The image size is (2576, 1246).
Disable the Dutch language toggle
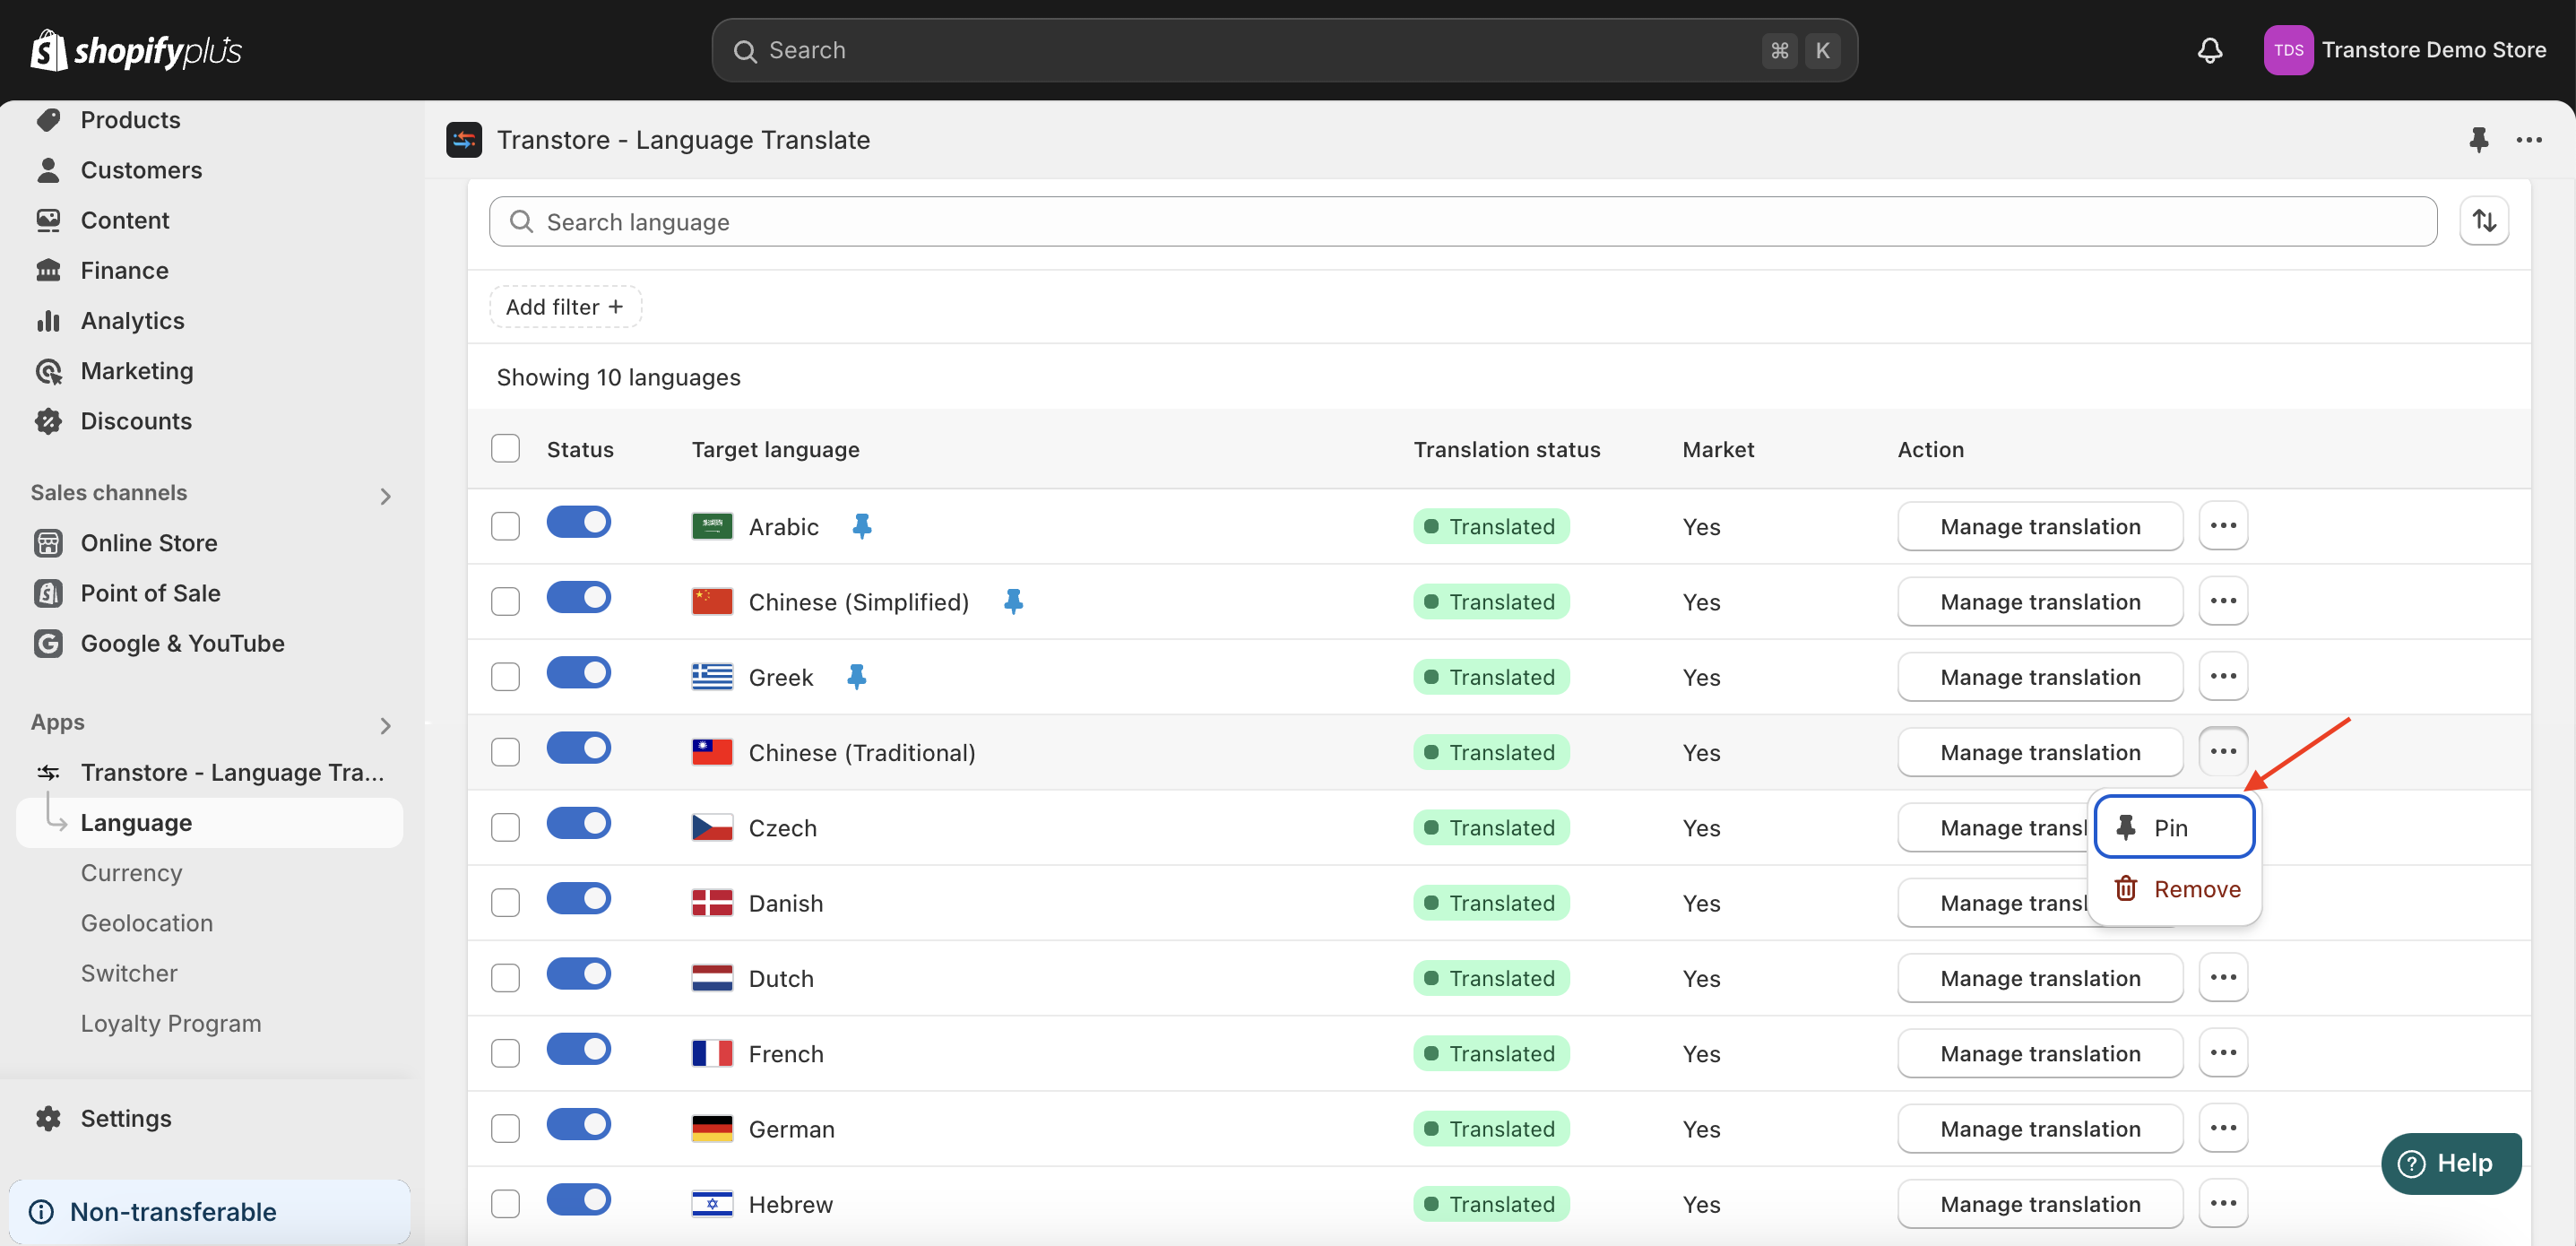[x=578, y=974]
